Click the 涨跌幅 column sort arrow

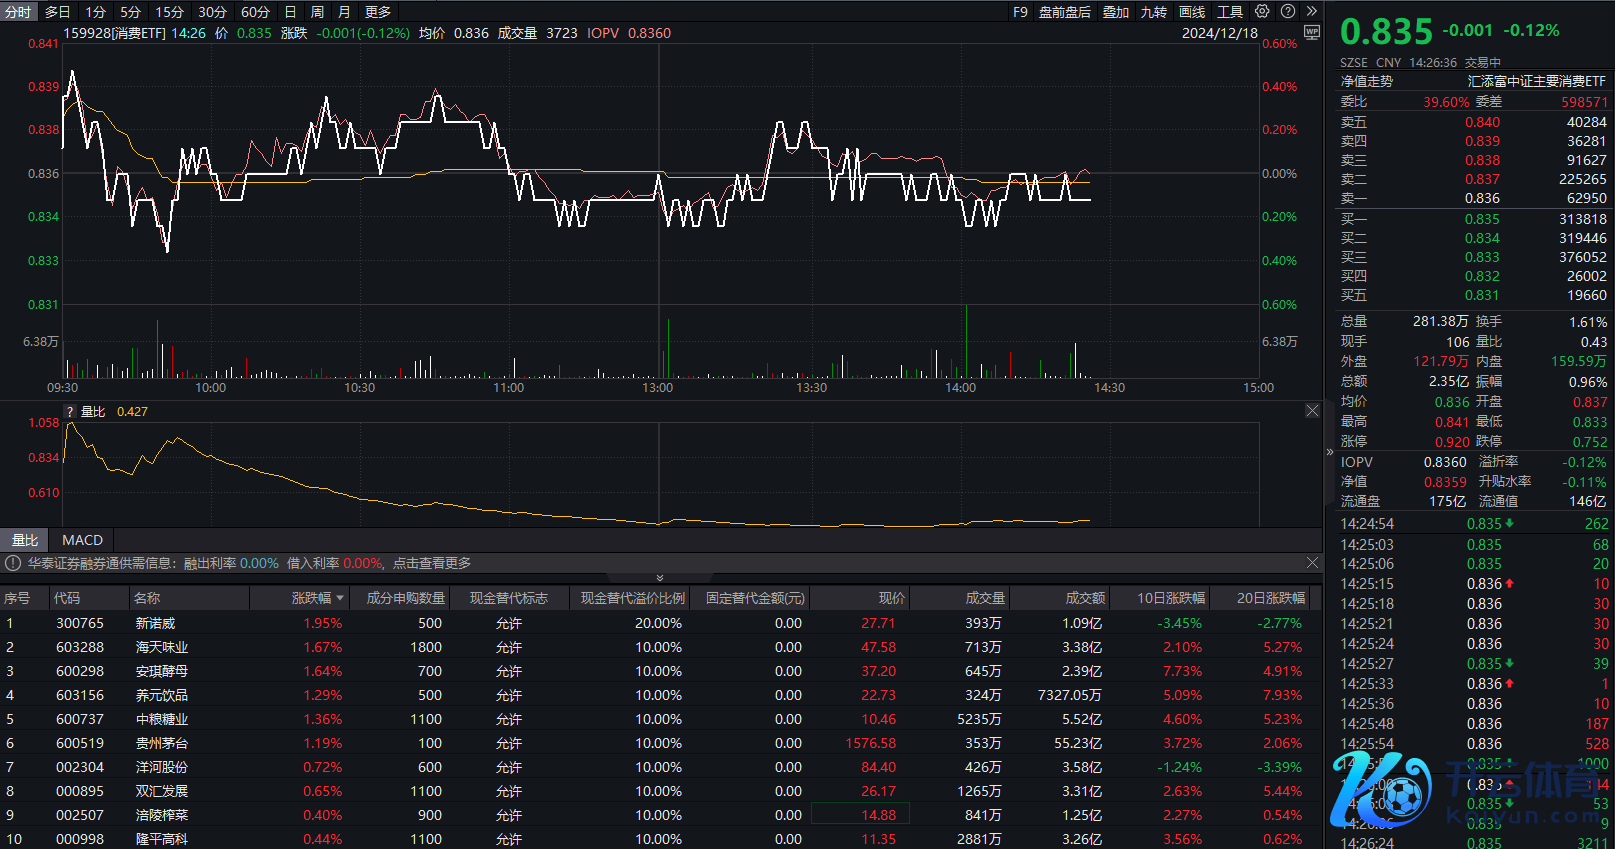(x=340, y=598)
